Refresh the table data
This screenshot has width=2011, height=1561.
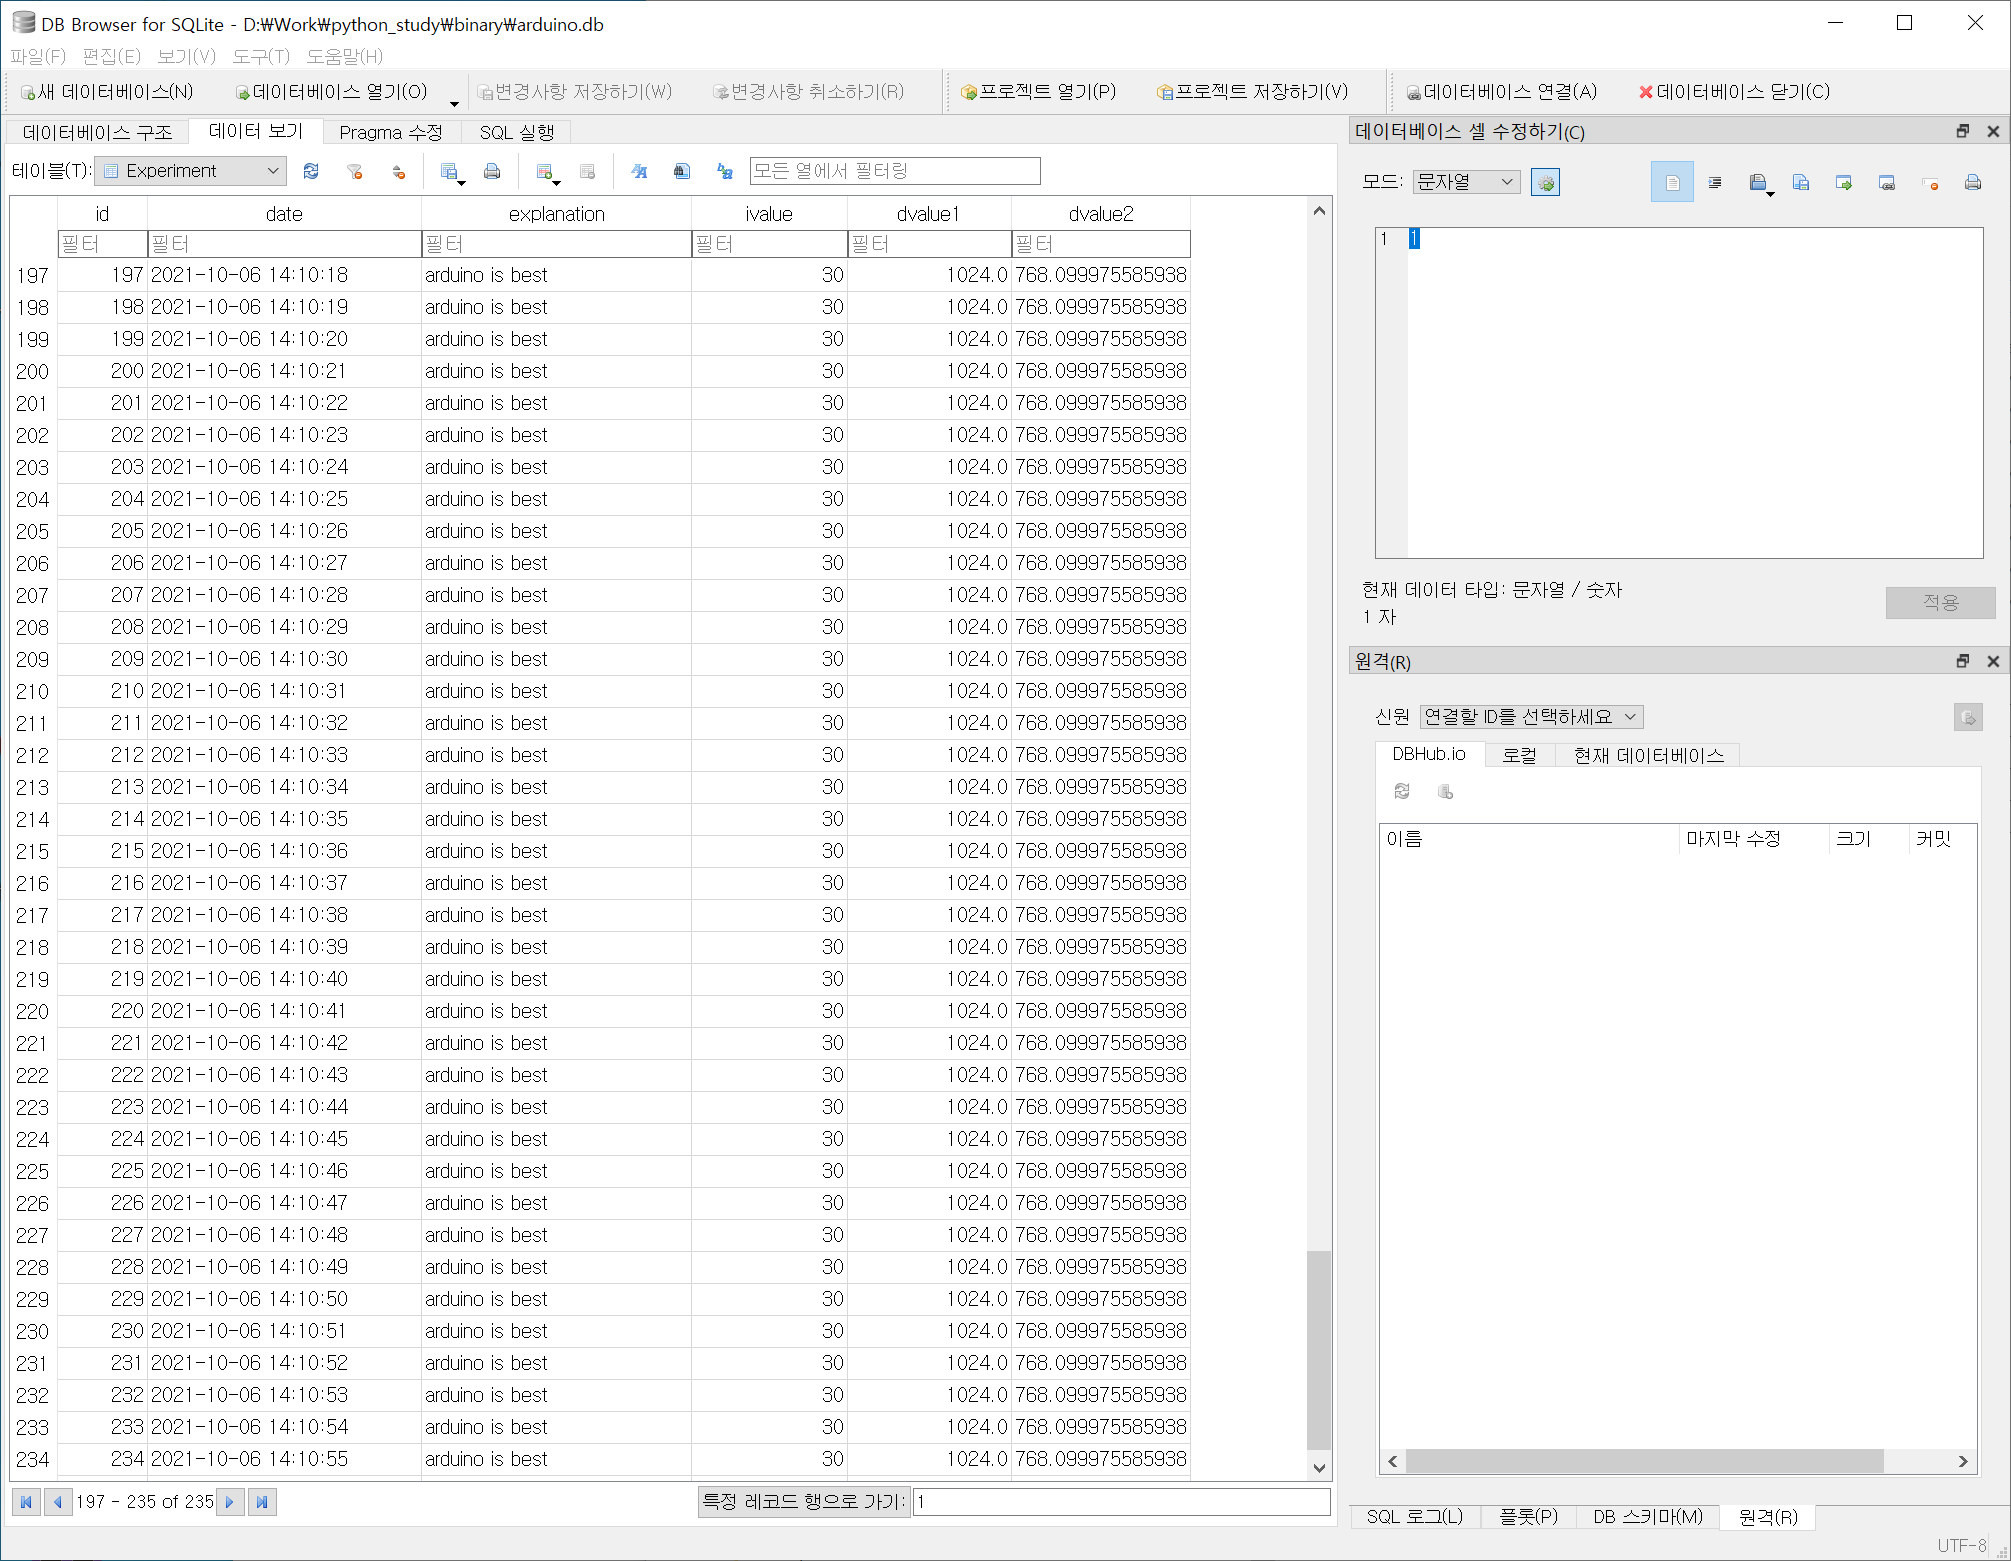pos(311,171)
